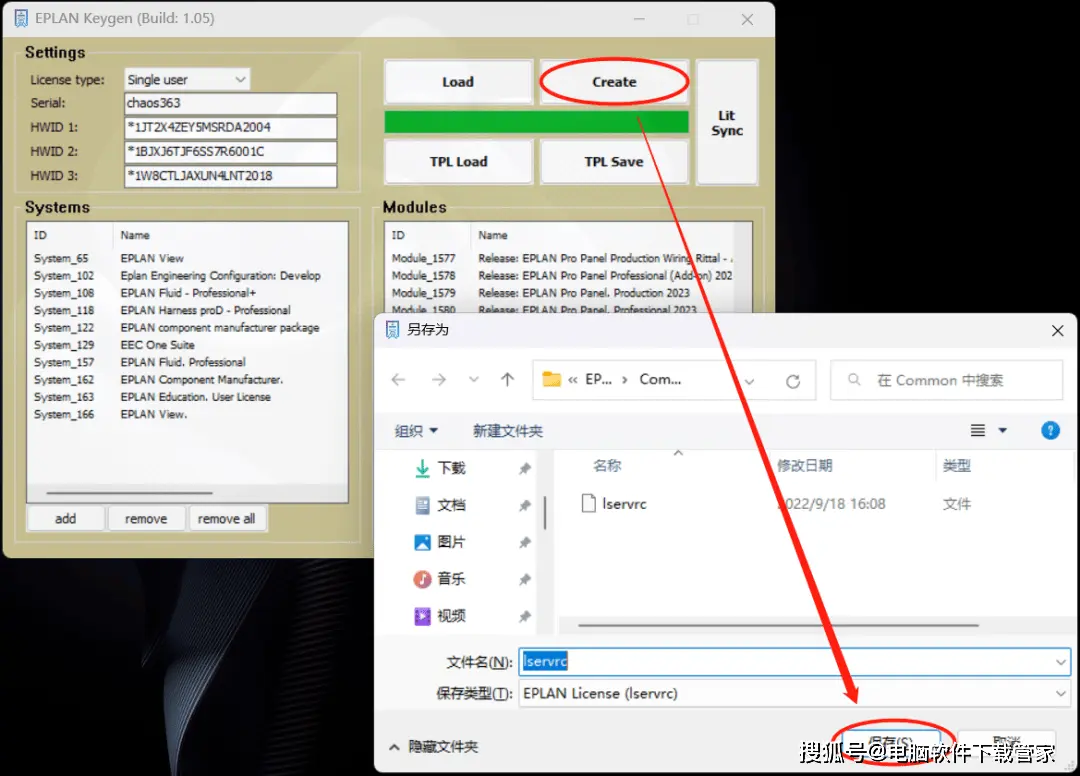
Task: Click the HWID 1 input field
Action: 231,127
